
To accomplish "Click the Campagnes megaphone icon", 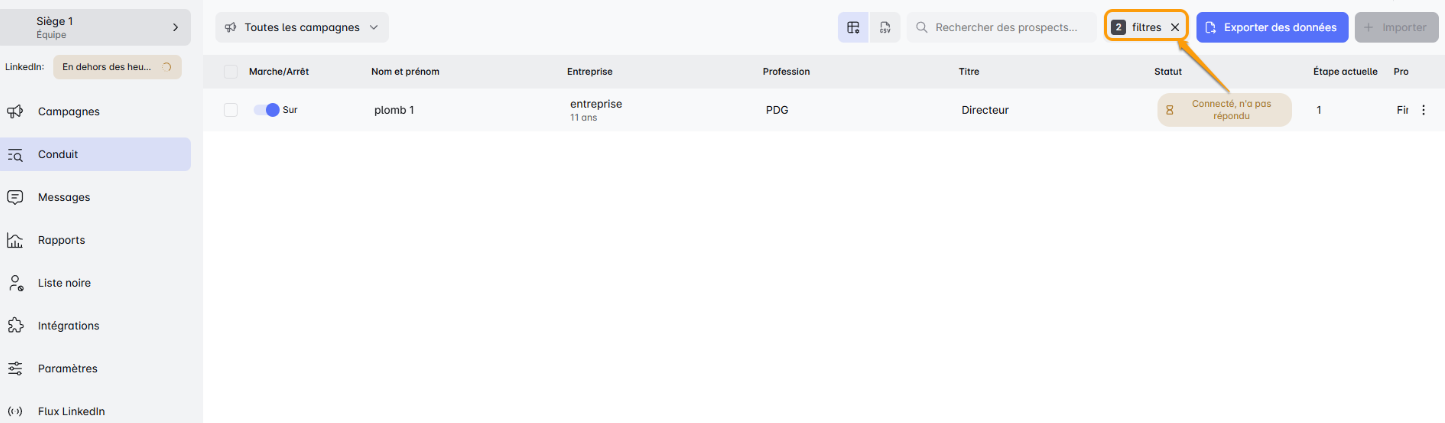I will click(15, 112).
